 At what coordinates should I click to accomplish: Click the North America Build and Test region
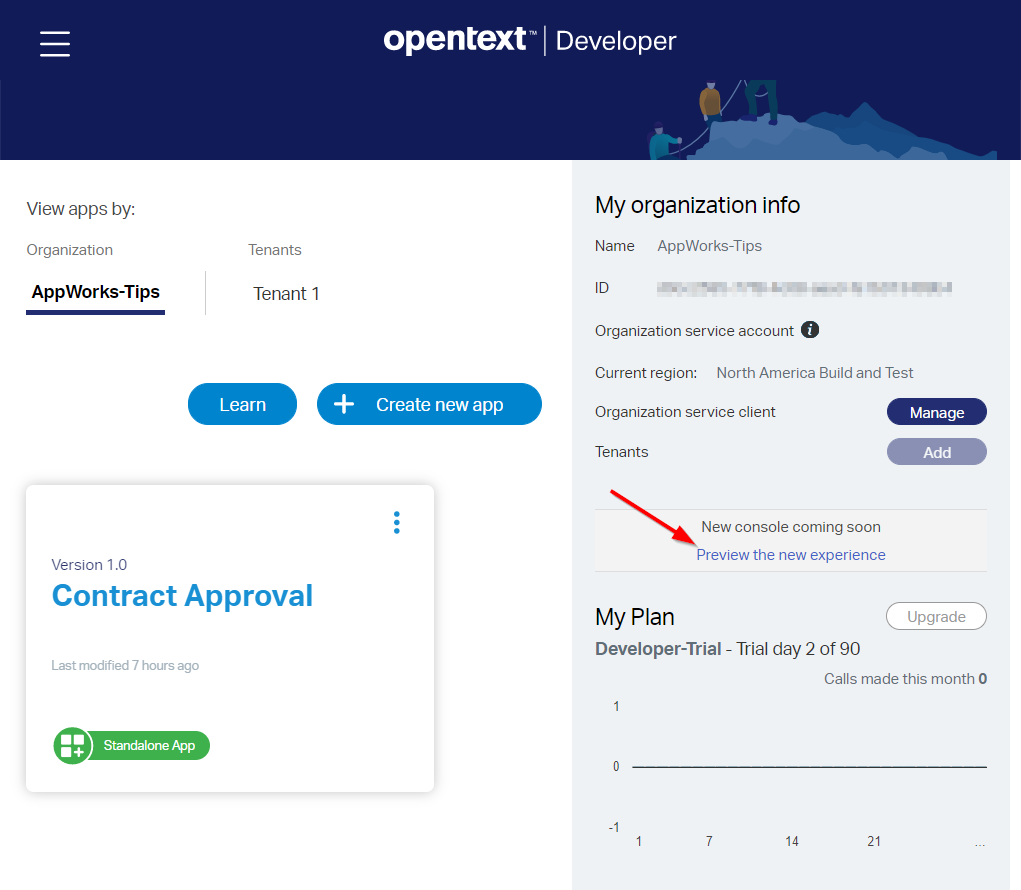(x=815, y=373)
